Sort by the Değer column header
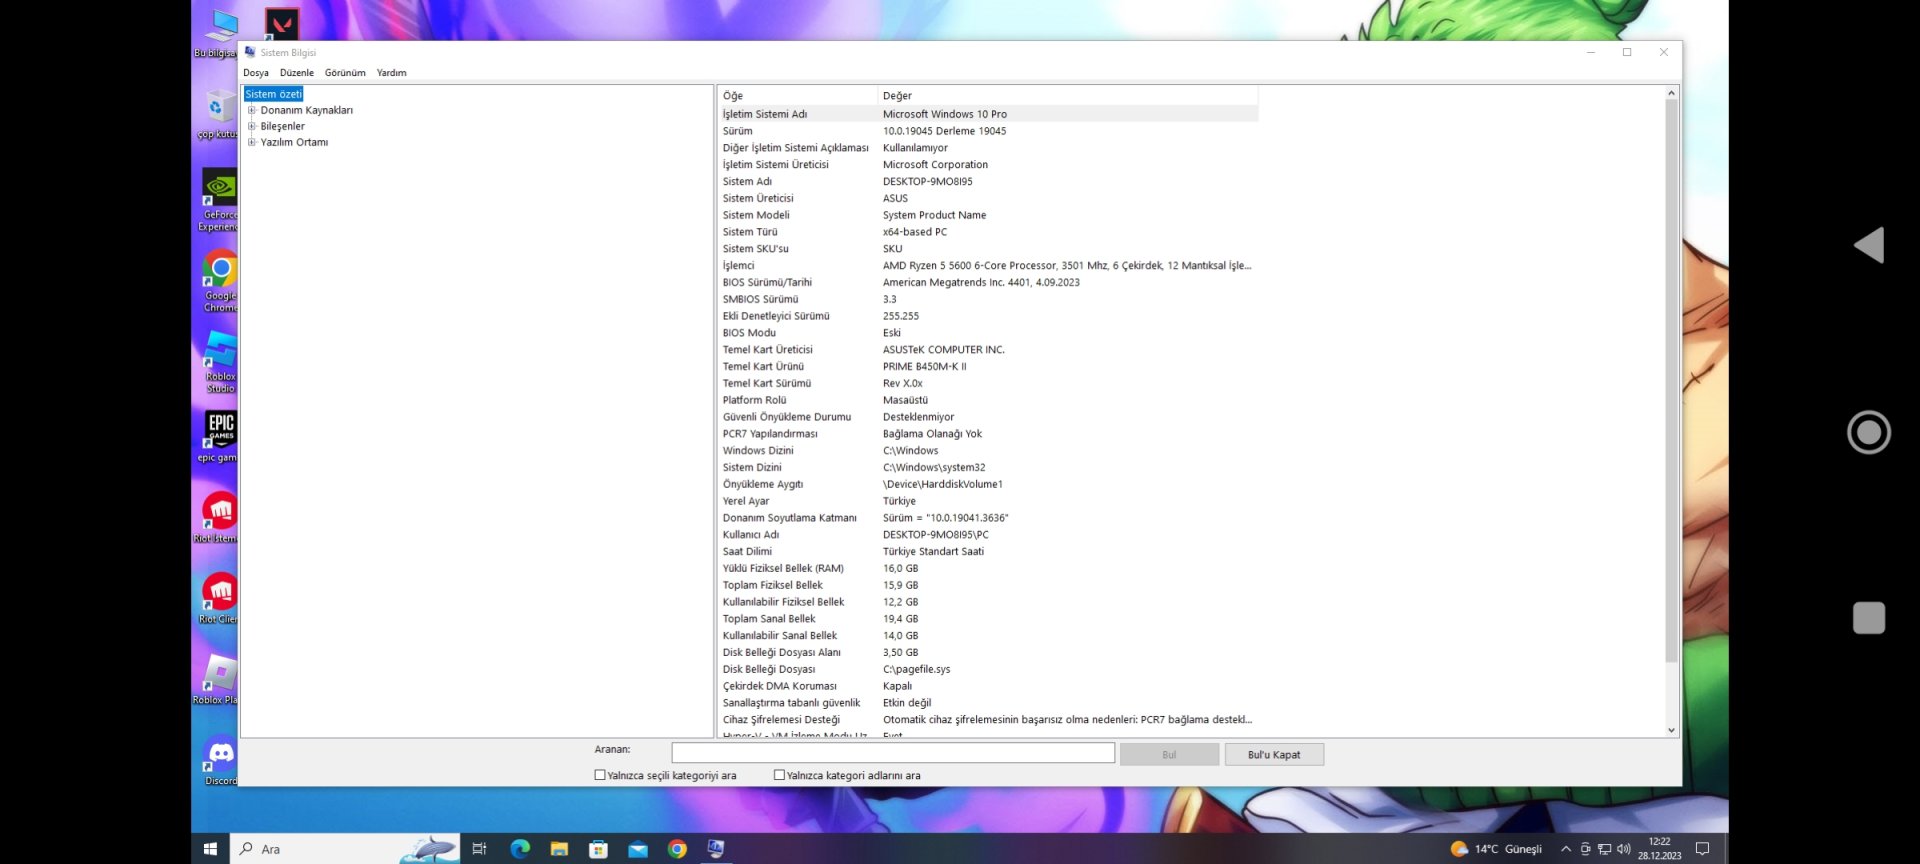Image resolution: width=1920 pixels, height=864 pixels. pos(1068,96)
